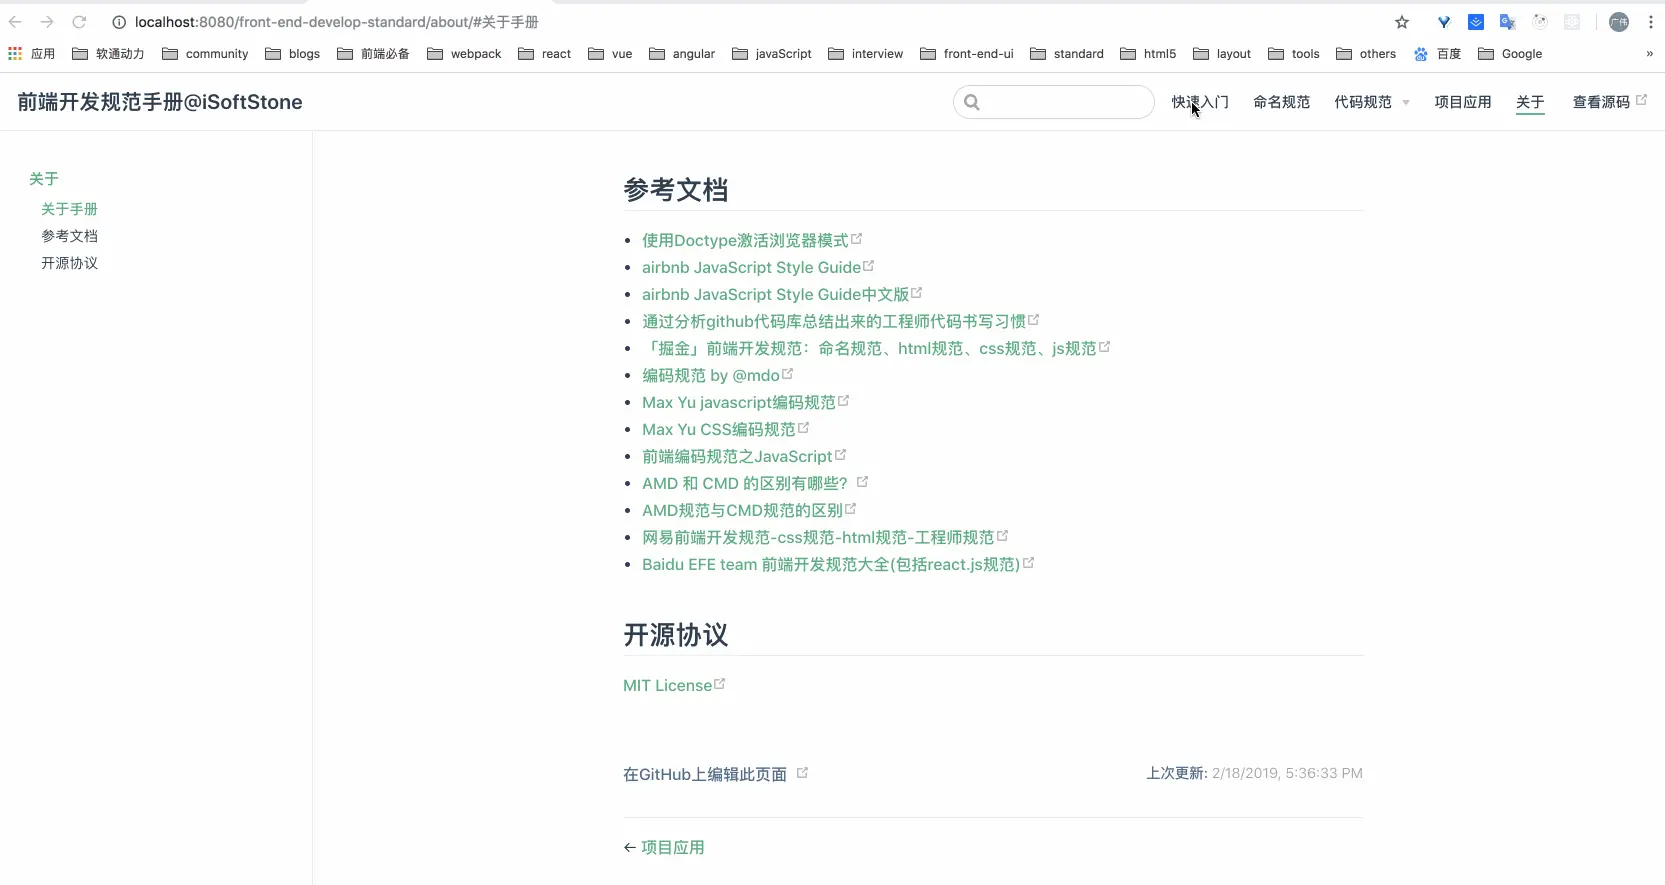Open the 软通动力 bookmark folder
This screenshot has height=885, width=1665.
tap(108, 54)
